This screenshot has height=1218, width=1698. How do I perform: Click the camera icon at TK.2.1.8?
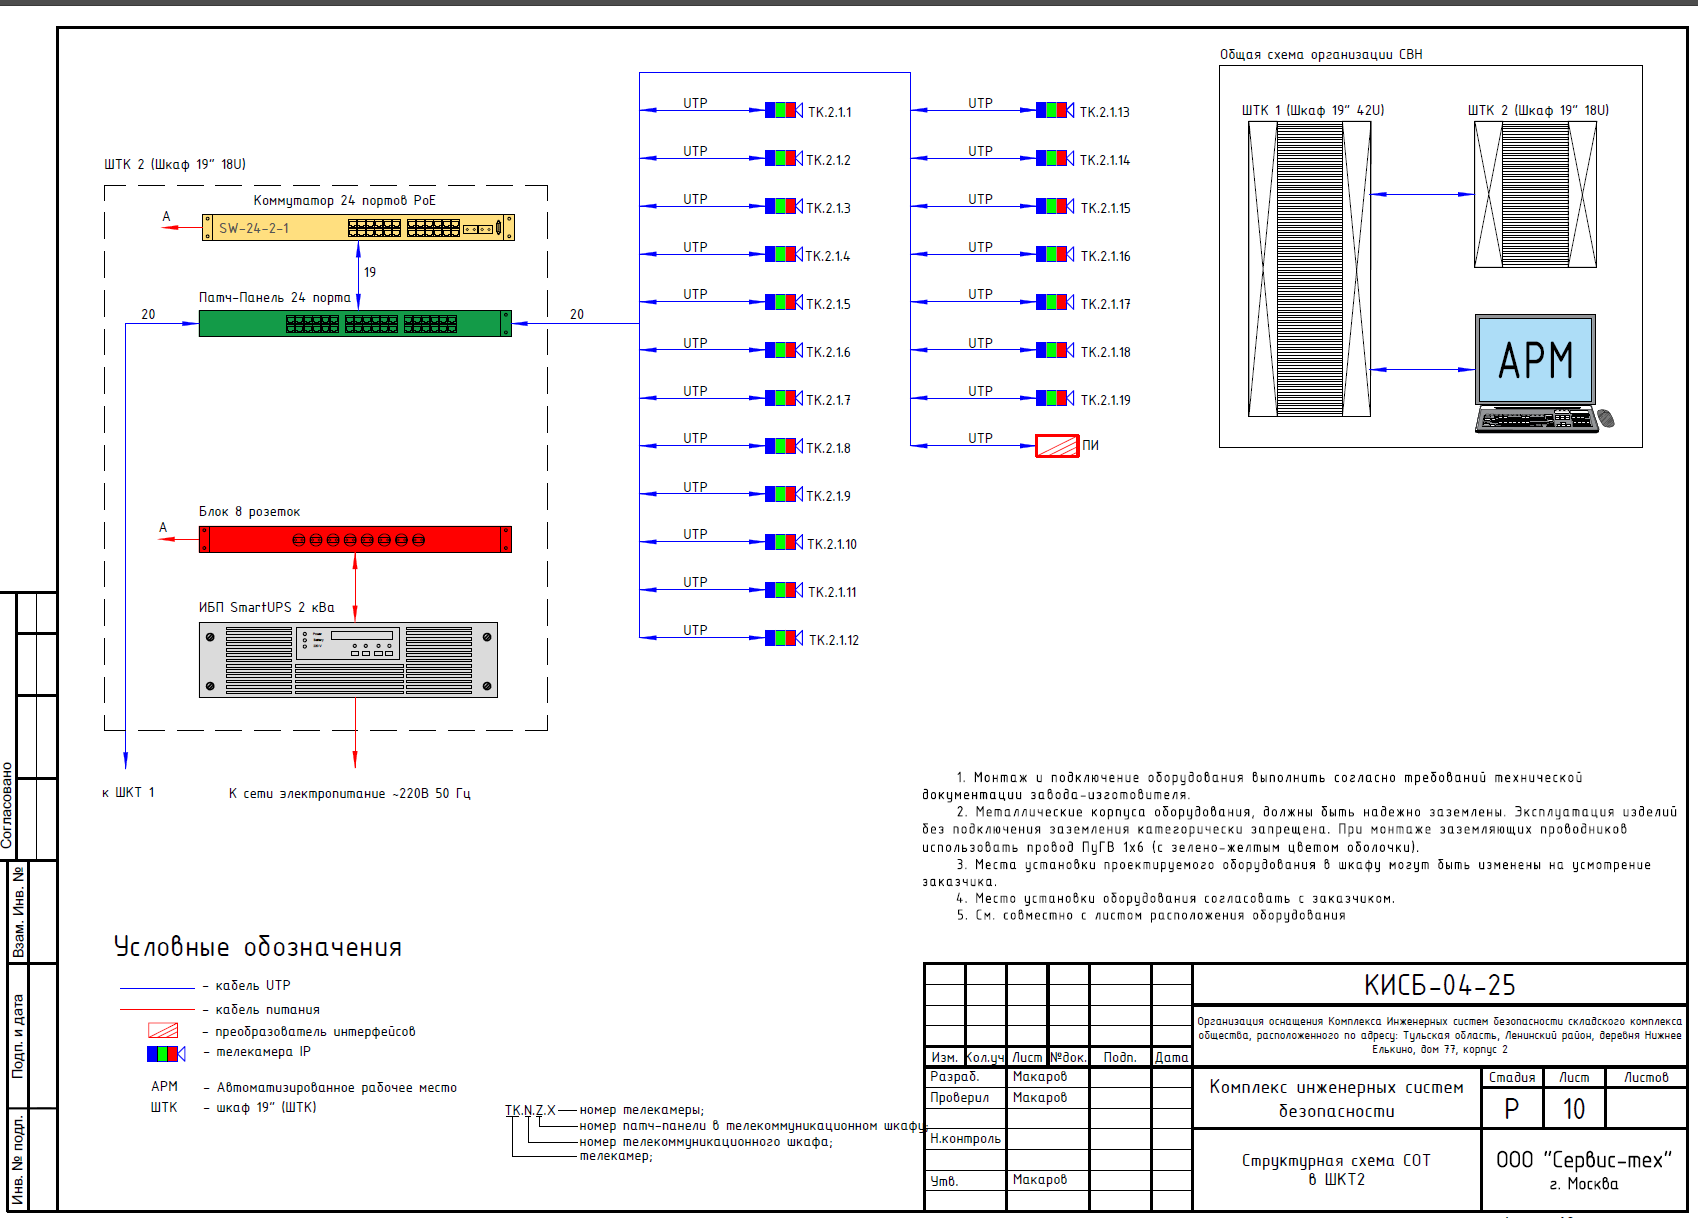pos(784,446)
